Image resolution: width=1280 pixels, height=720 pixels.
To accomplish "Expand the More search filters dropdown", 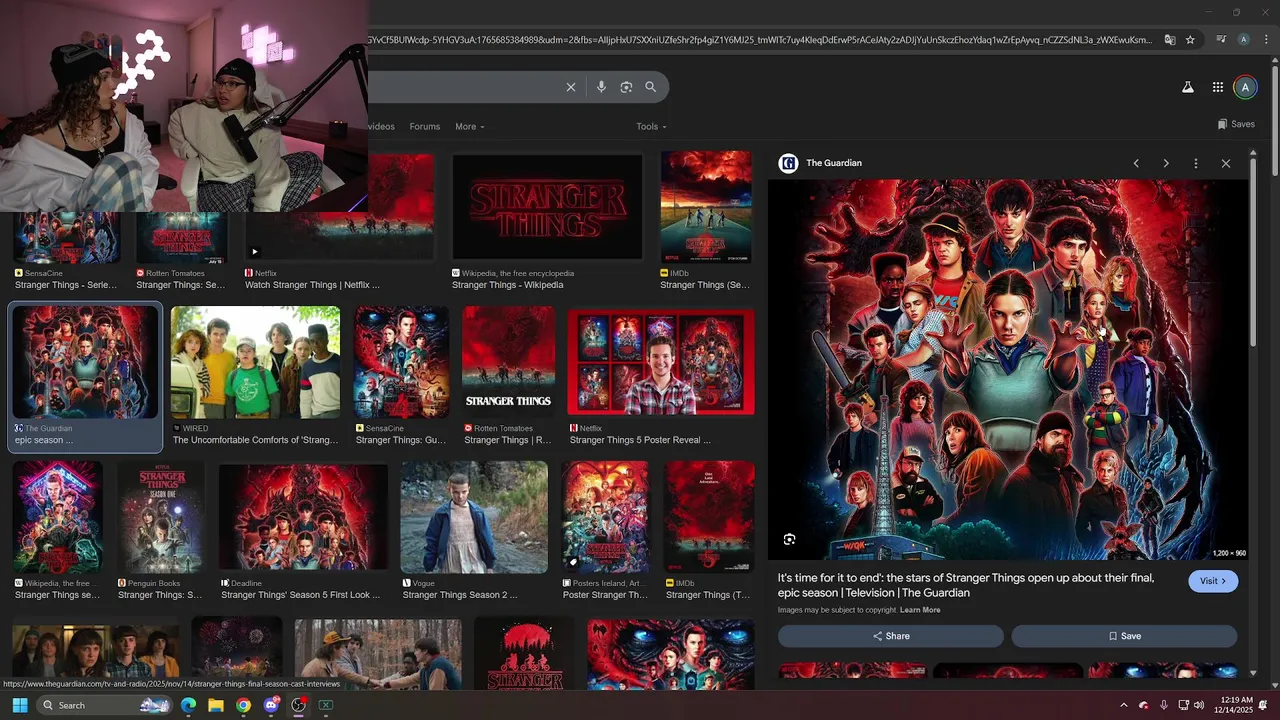I will tap(469, 127).
